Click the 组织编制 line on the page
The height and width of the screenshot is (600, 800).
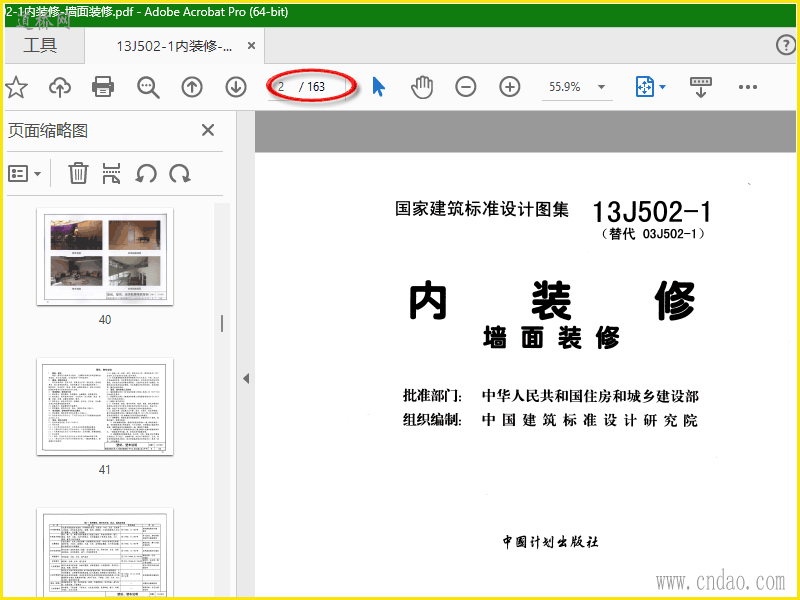tap(551, 420)
